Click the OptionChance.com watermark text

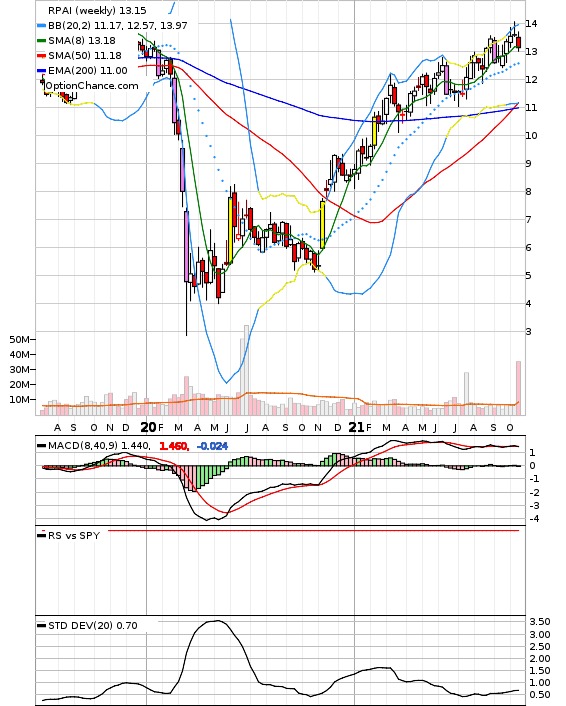coord(92,86)
